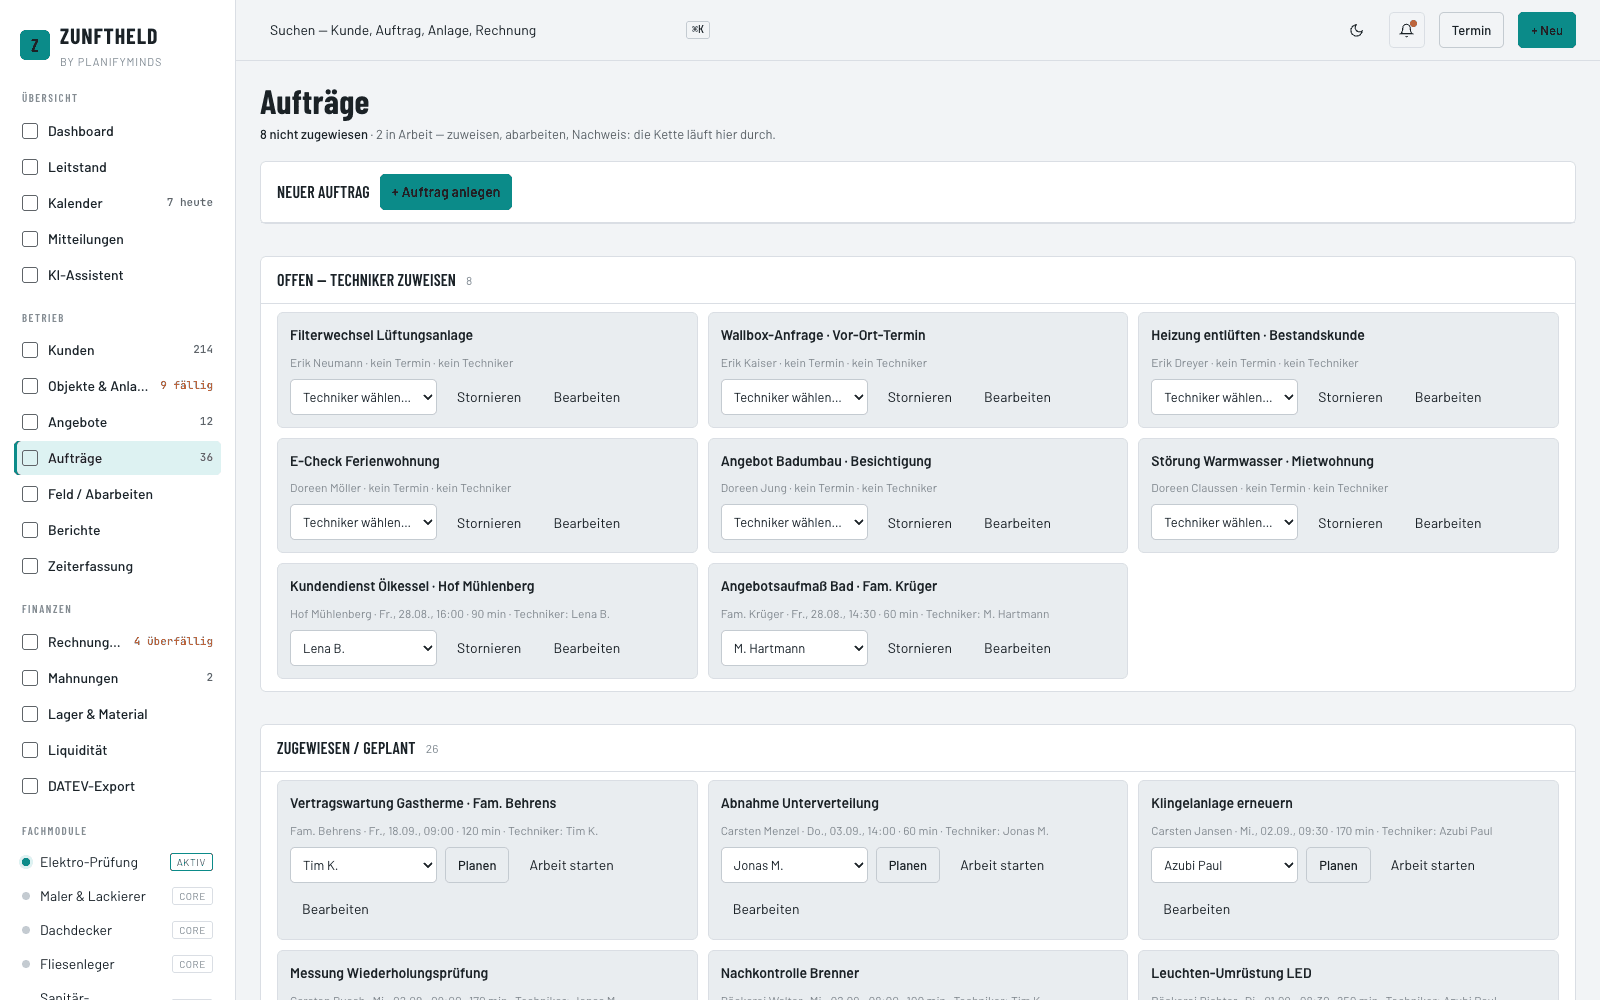Bearbeiten the Angebotsaufmaß Bad order
Screen dimensions: 1600x1000
point(1017,648)
